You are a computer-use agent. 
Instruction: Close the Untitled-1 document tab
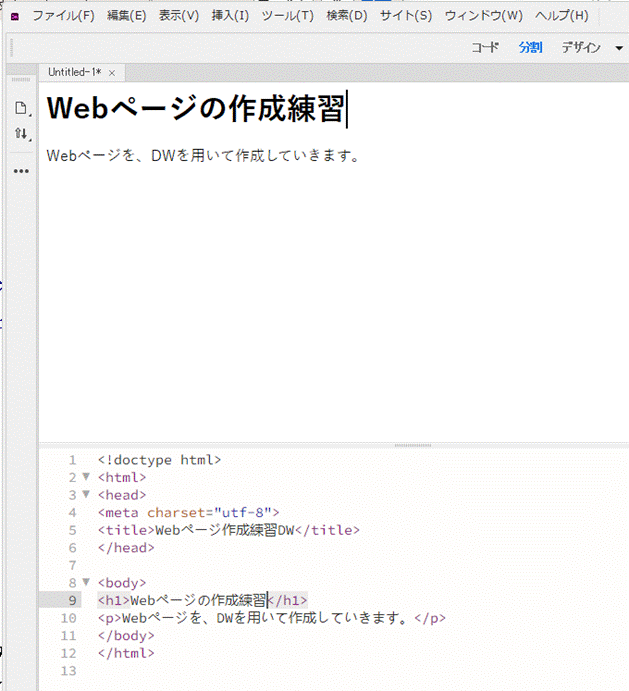(112, 73)
